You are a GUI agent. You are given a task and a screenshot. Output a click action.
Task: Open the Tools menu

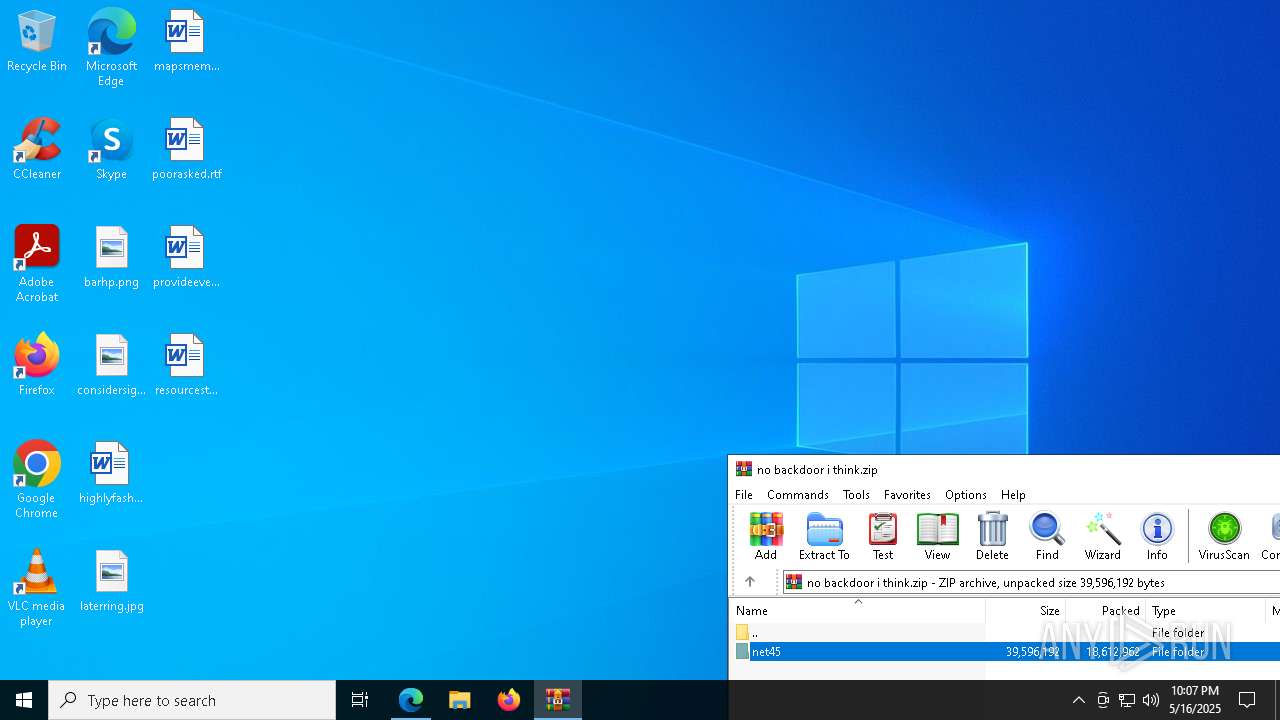(856, 495)
